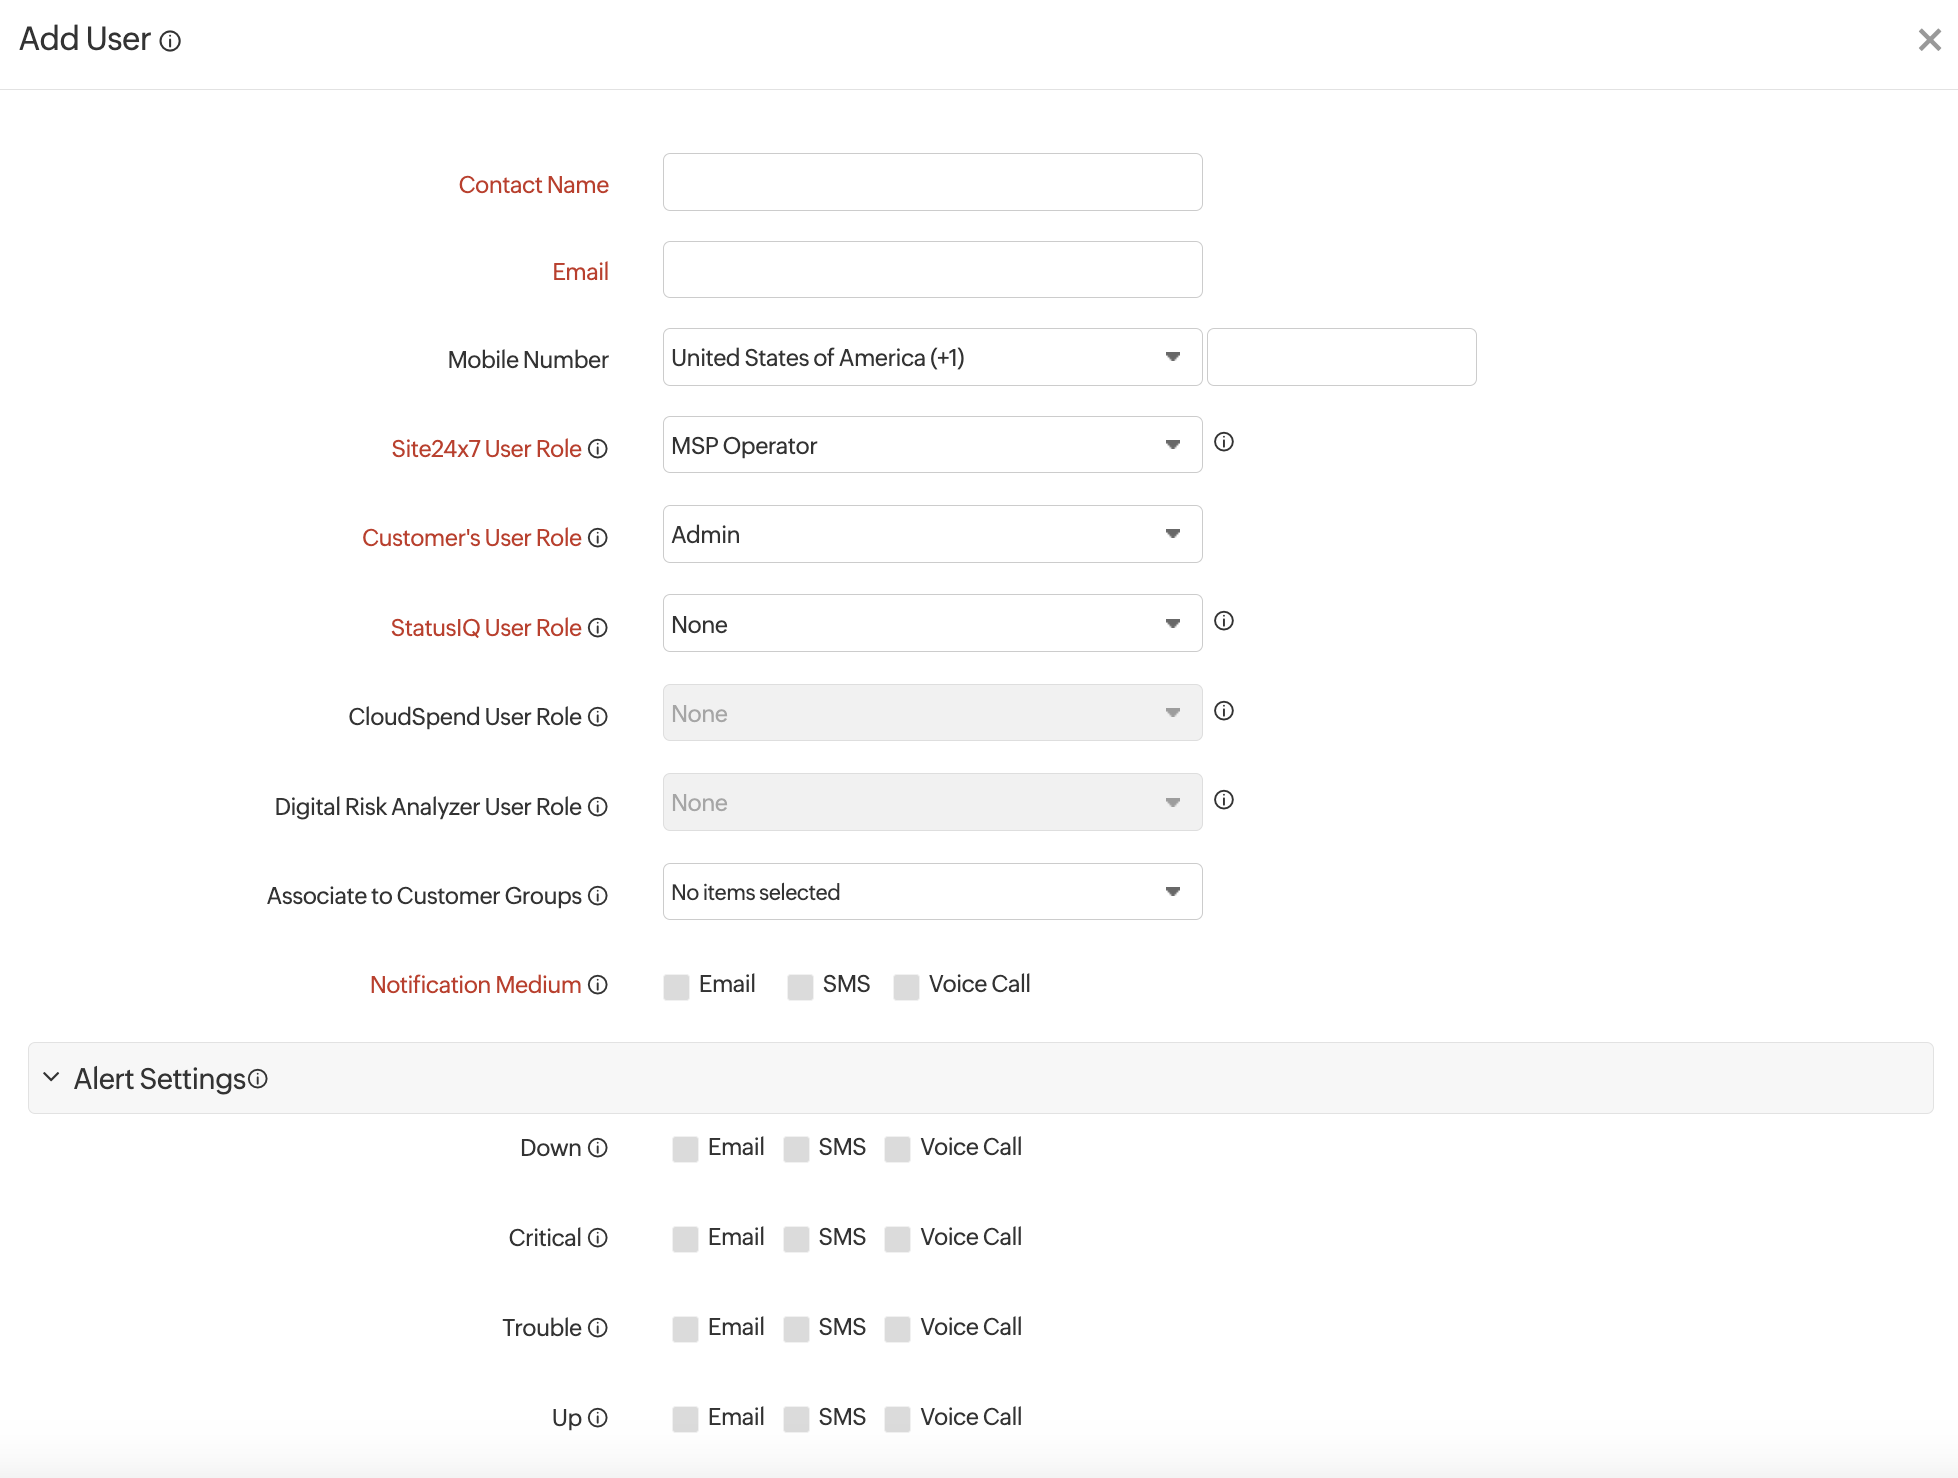Open Site24x7 User Role dropdown showing MSP Operator

[932, 445]
